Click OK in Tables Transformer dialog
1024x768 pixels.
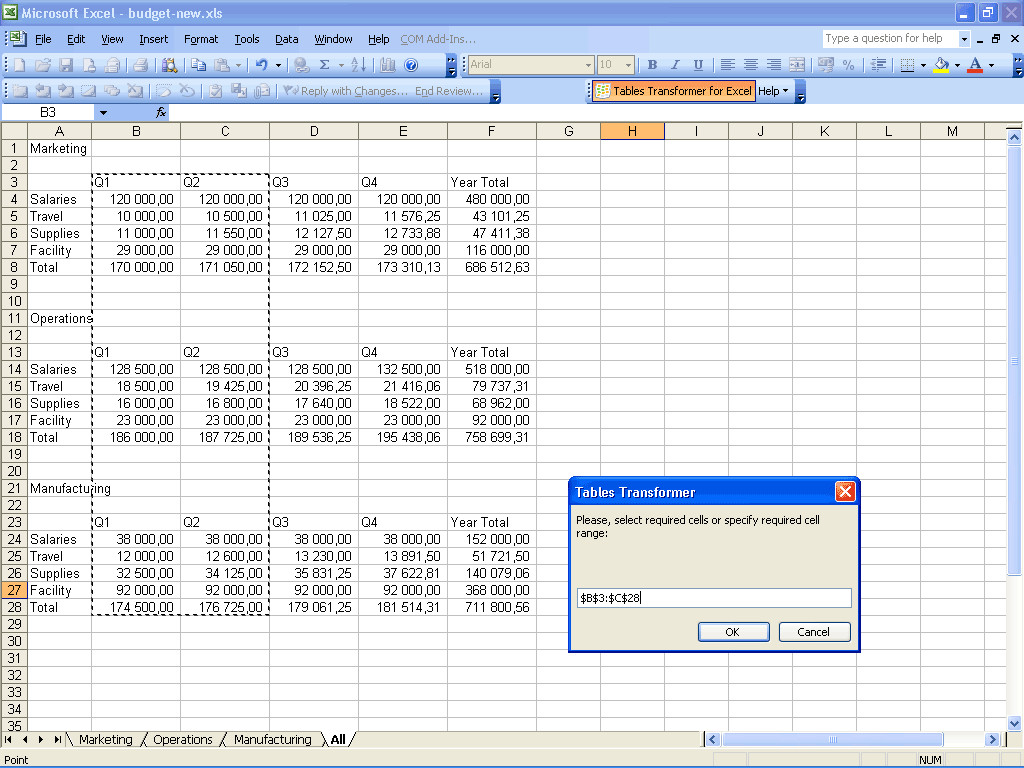[733, 632]
